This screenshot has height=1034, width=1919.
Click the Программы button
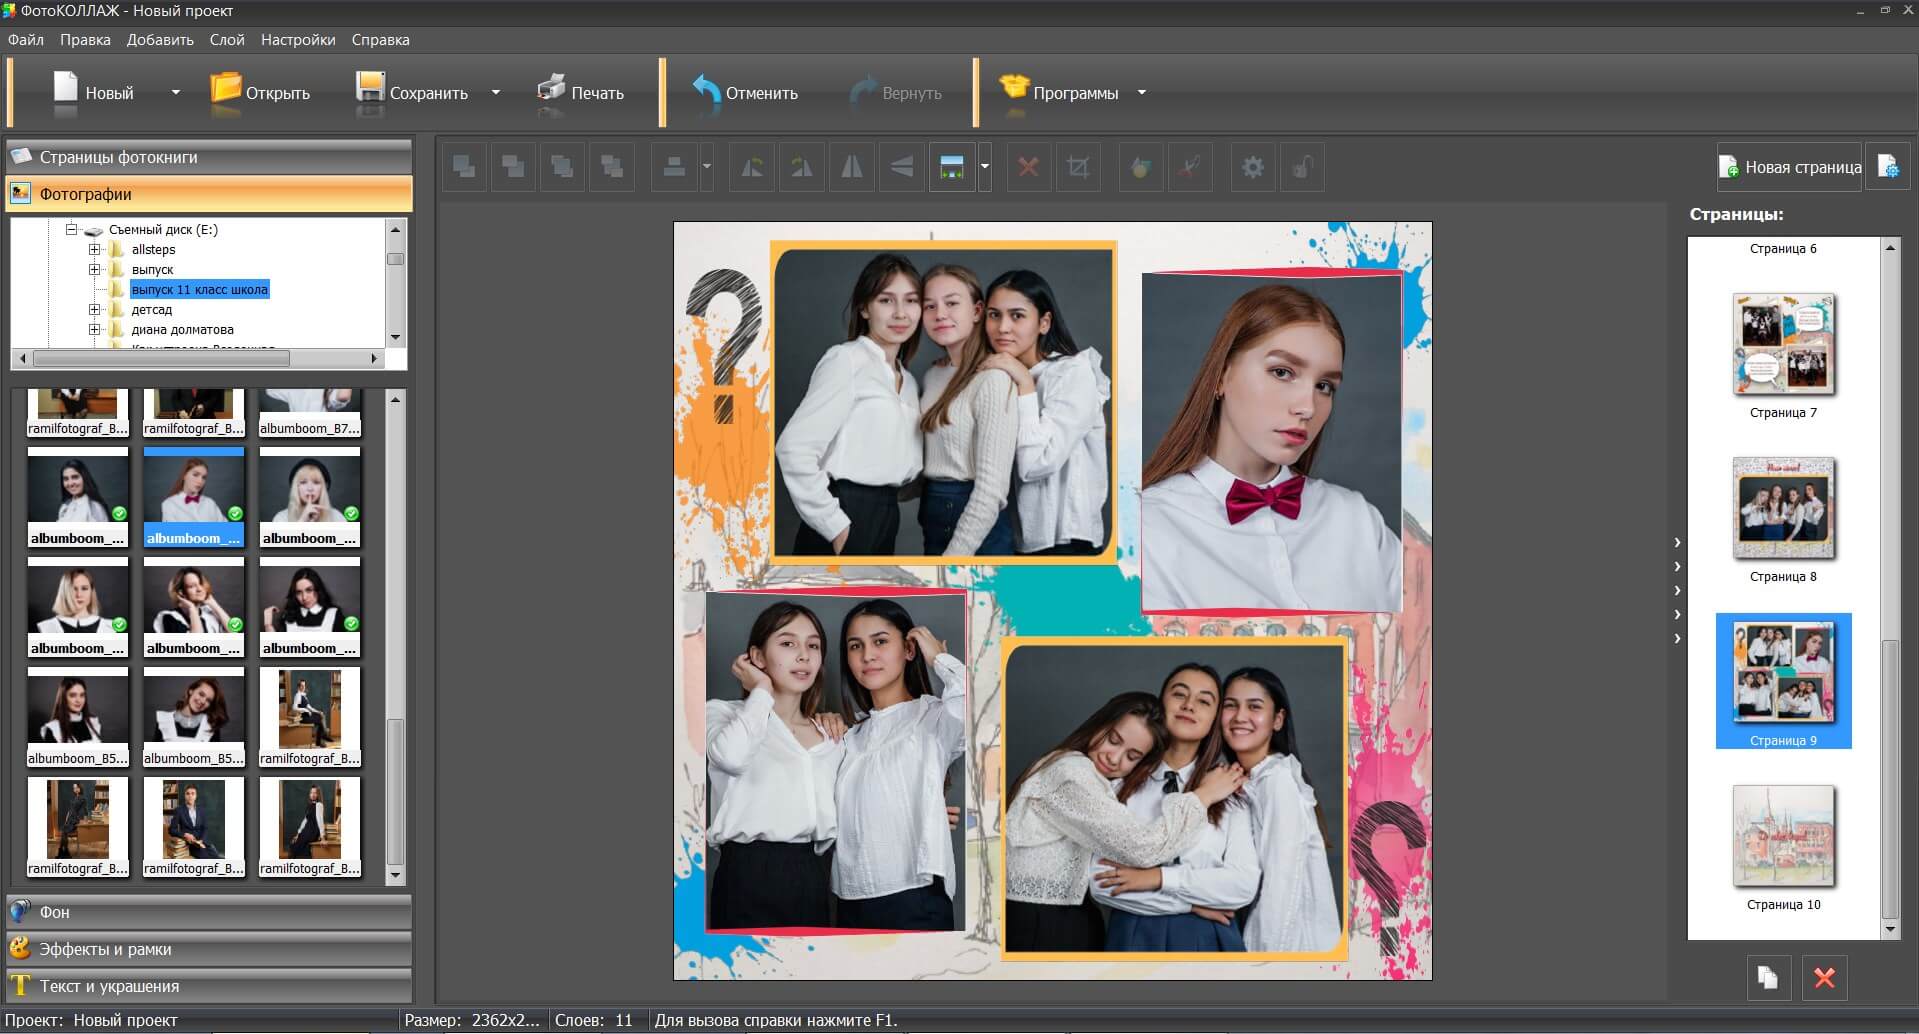(x=1059, y=92)
